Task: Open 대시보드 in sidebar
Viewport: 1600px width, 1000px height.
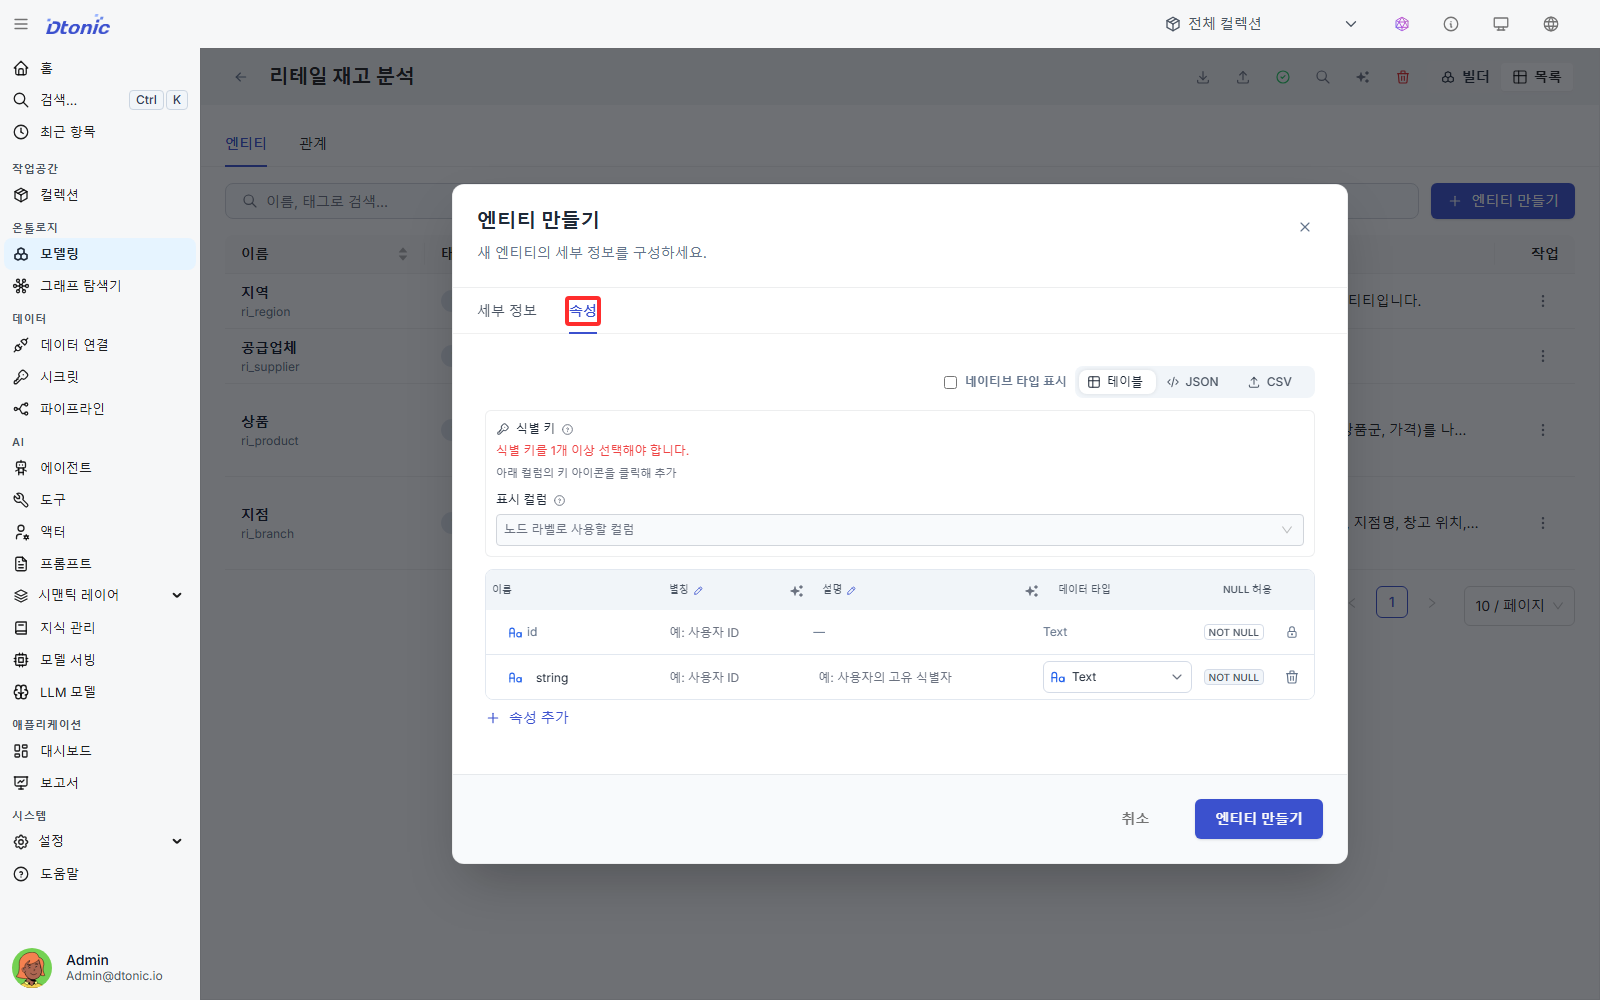Action: [x=99, y=751]
